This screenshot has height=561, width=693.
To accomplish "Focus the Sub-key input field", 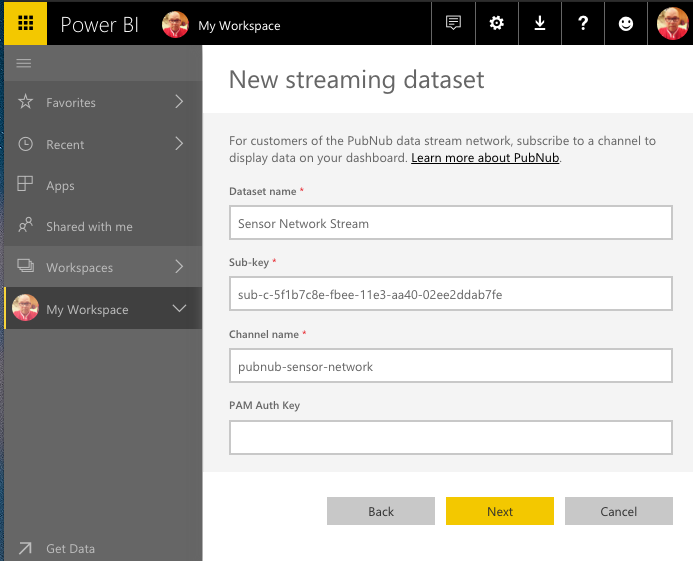I will (x=451, y=294).
